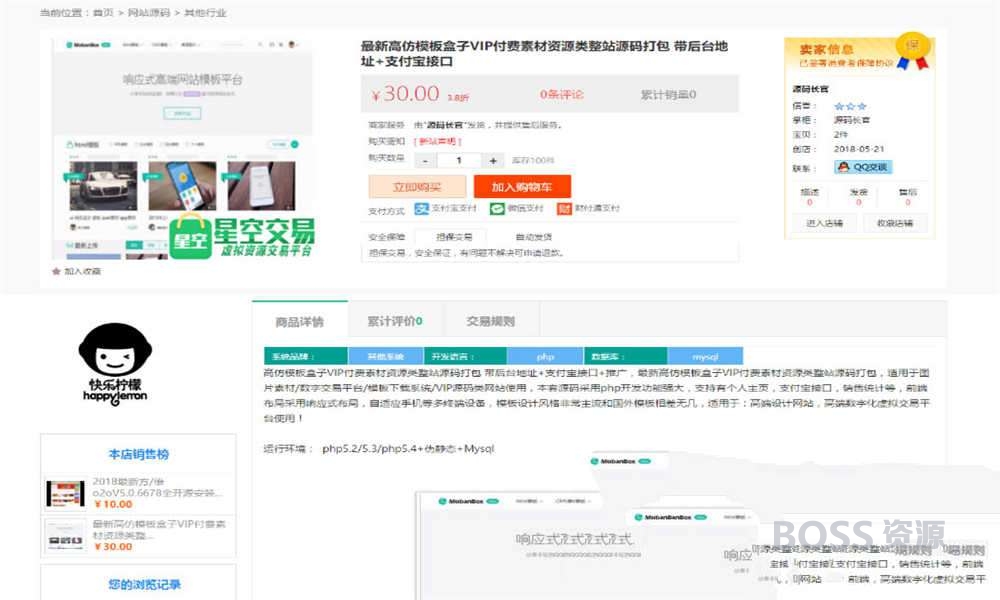Click the ¥30.00 main price
The height and width of the screenshot is (600, 1000).
(x=406, y=94)
